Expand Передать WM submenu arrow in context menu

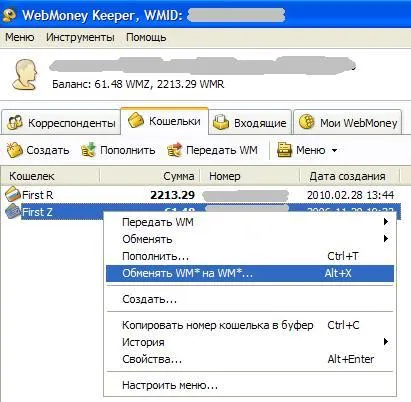tap(386, 221)
